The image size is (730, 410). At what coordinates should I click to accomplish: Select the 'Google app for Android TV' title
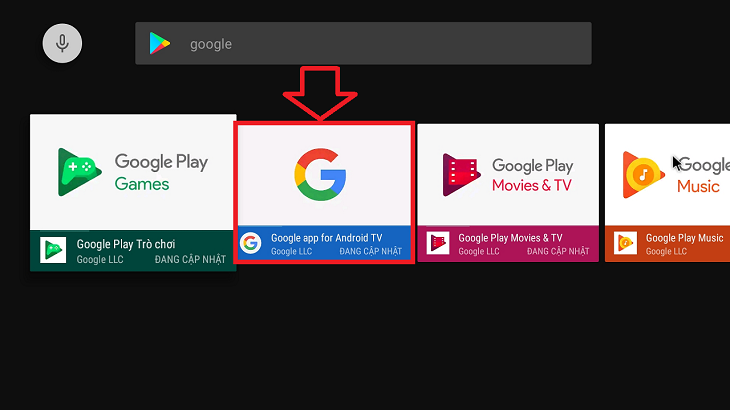pos(326,238)
